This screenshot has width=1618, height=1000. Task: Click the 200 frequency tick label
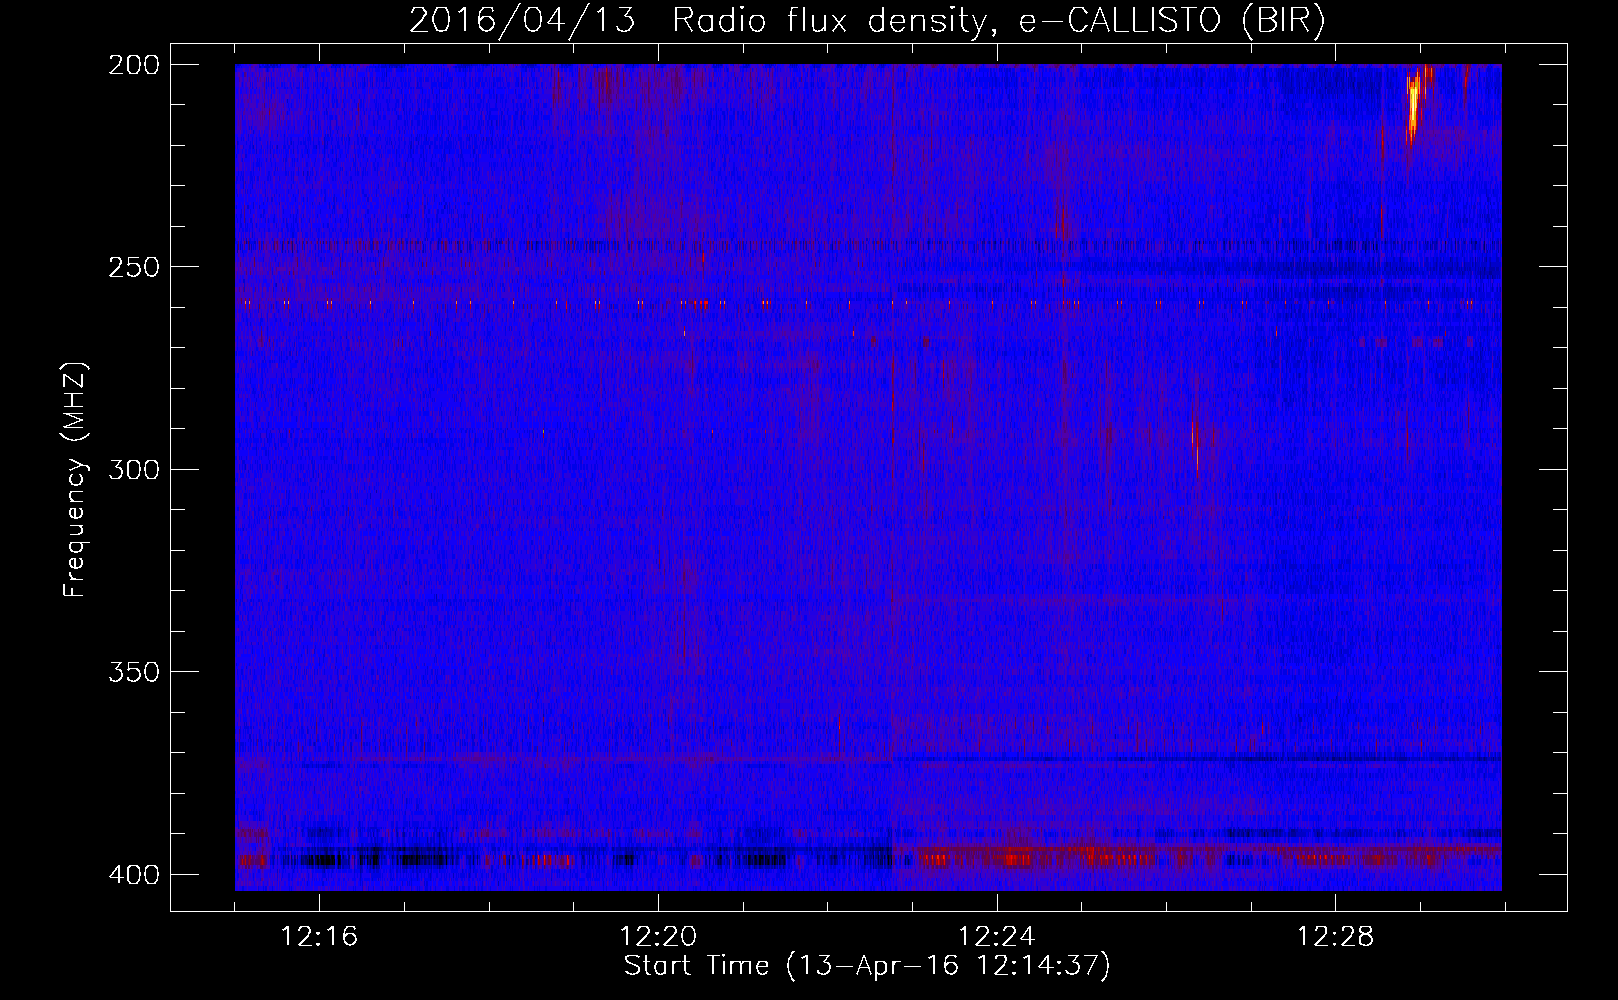(x=134, y=65)
